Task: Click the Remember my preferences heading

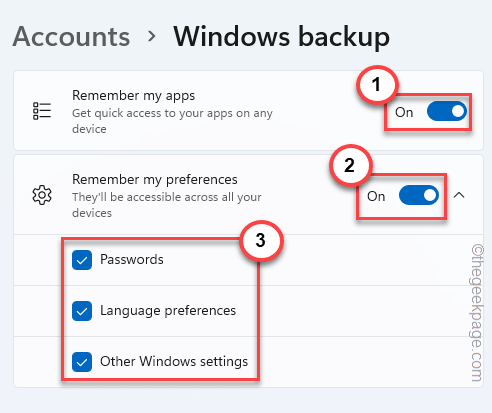Action: (x=155, y=180)
